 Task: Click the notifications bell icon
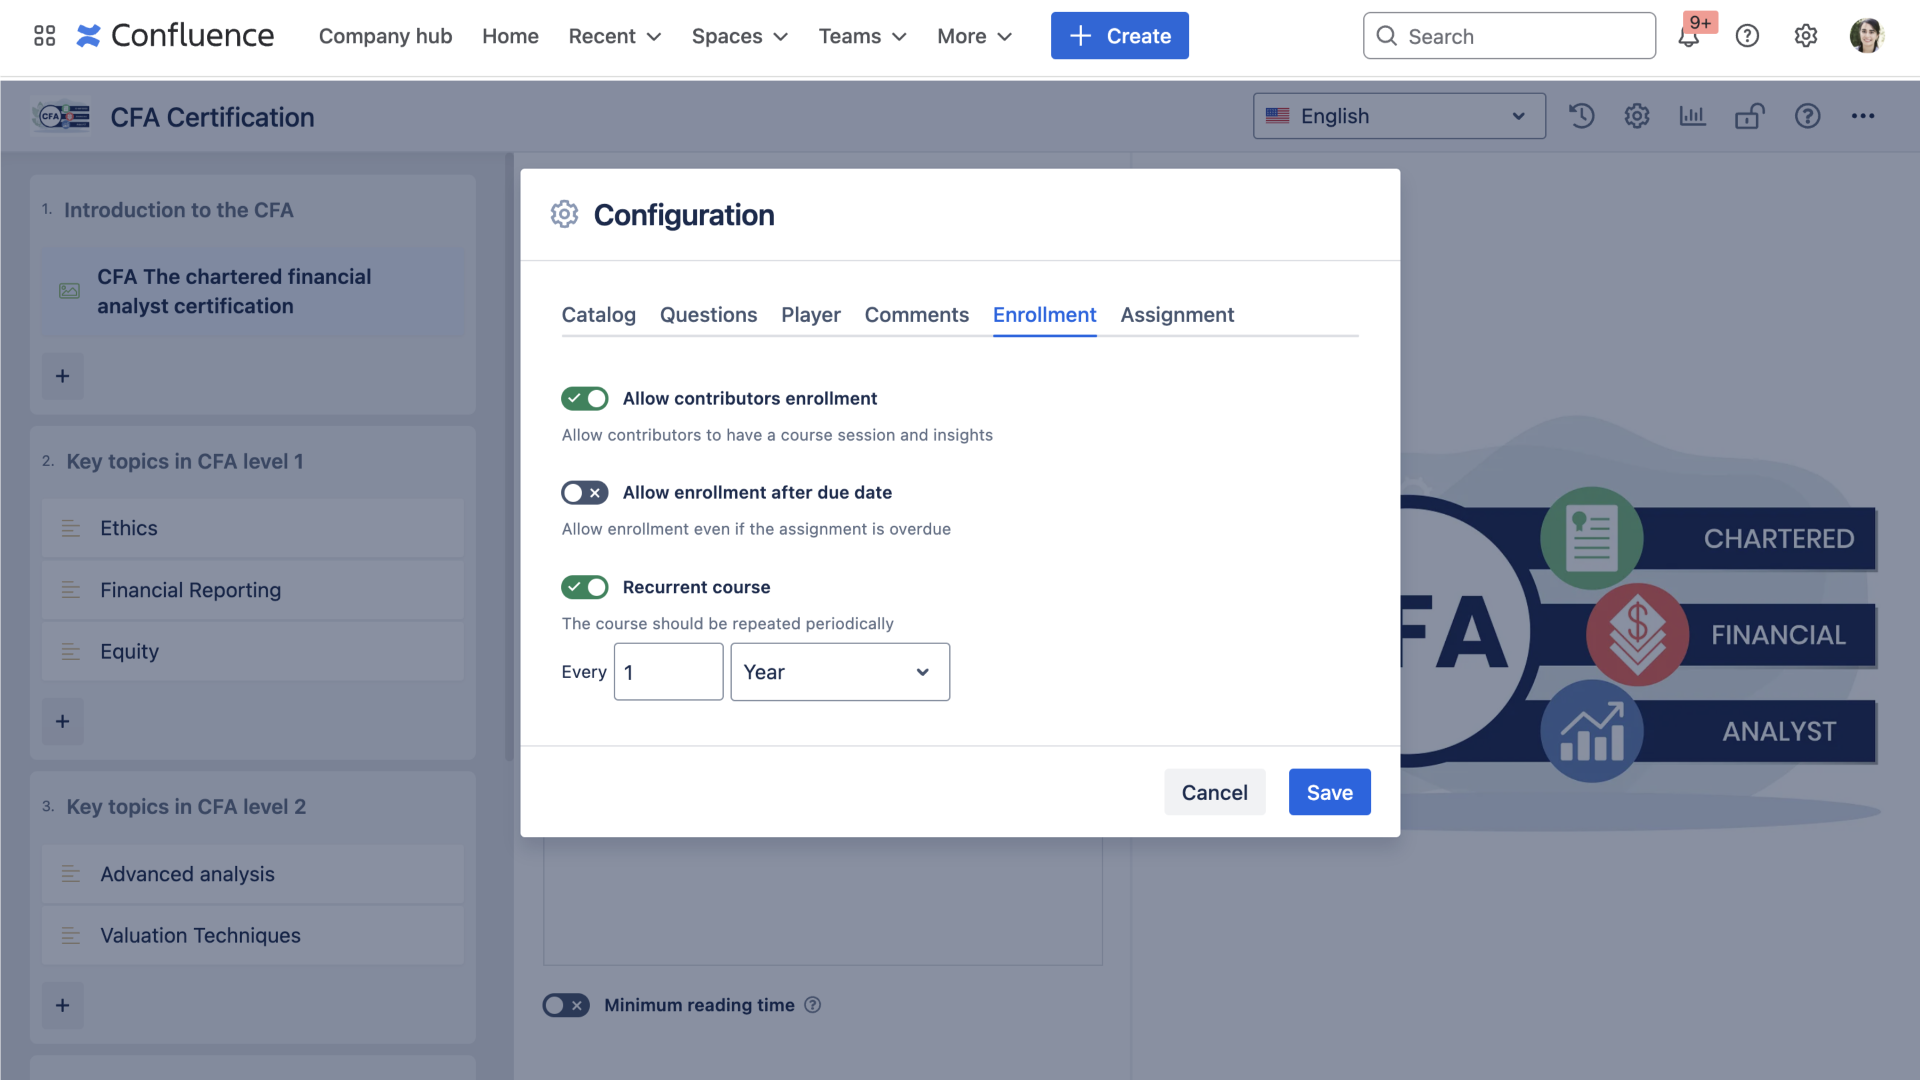click(1689, 37)
